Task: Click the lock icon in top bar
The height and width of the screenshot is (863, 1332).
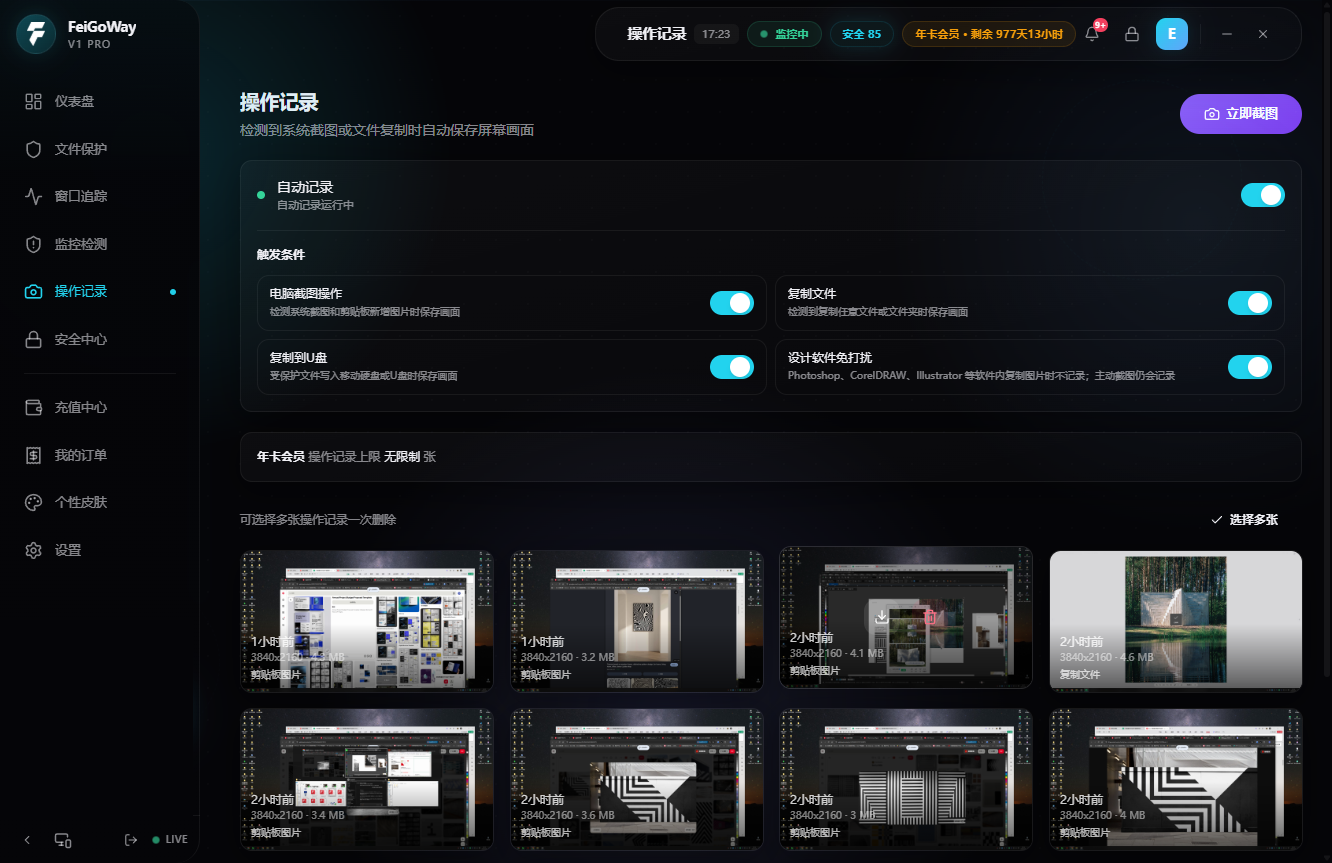Action: [1132, 34]
